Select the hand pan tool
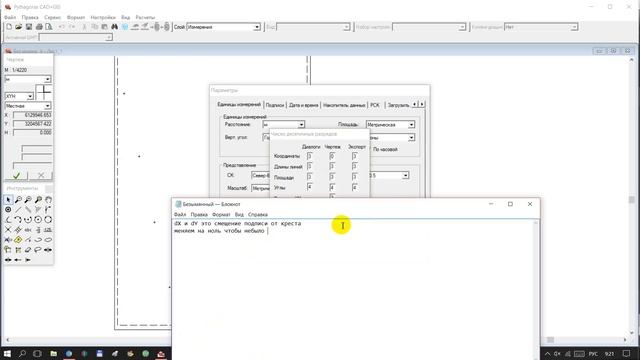640x360 pixels. pyautogui.click(x=48, y=200)
